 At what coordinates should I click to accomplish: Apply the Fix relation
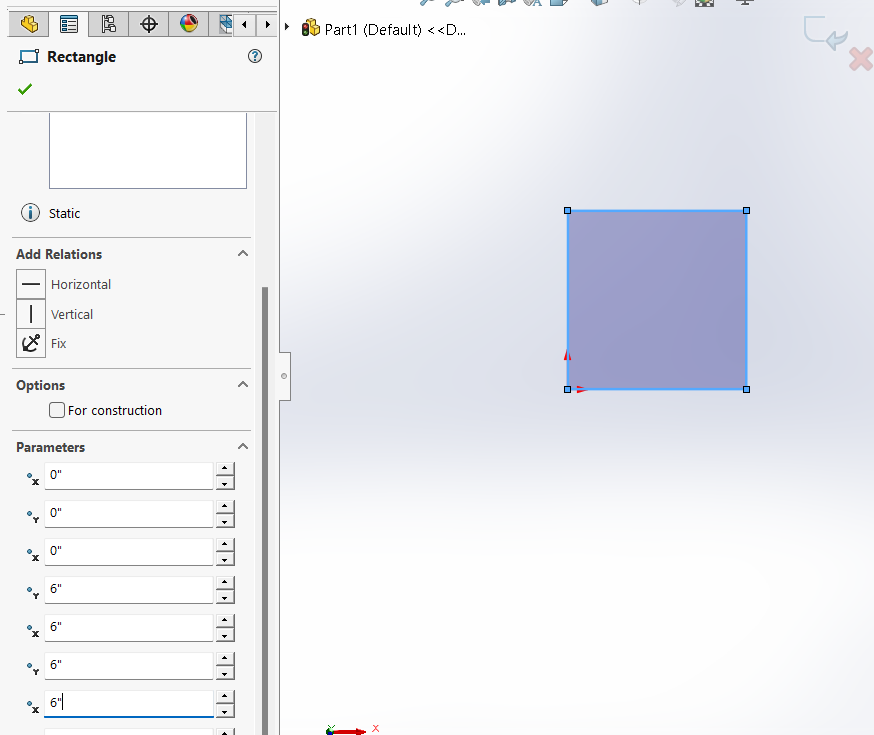[x=31, y=343]
